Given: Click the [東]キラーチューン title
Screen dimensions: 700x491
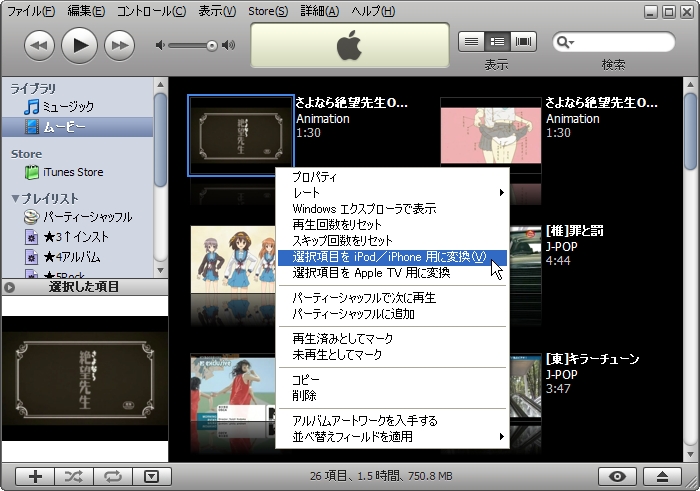Looking at the screenshot, I should pos(592,359).
